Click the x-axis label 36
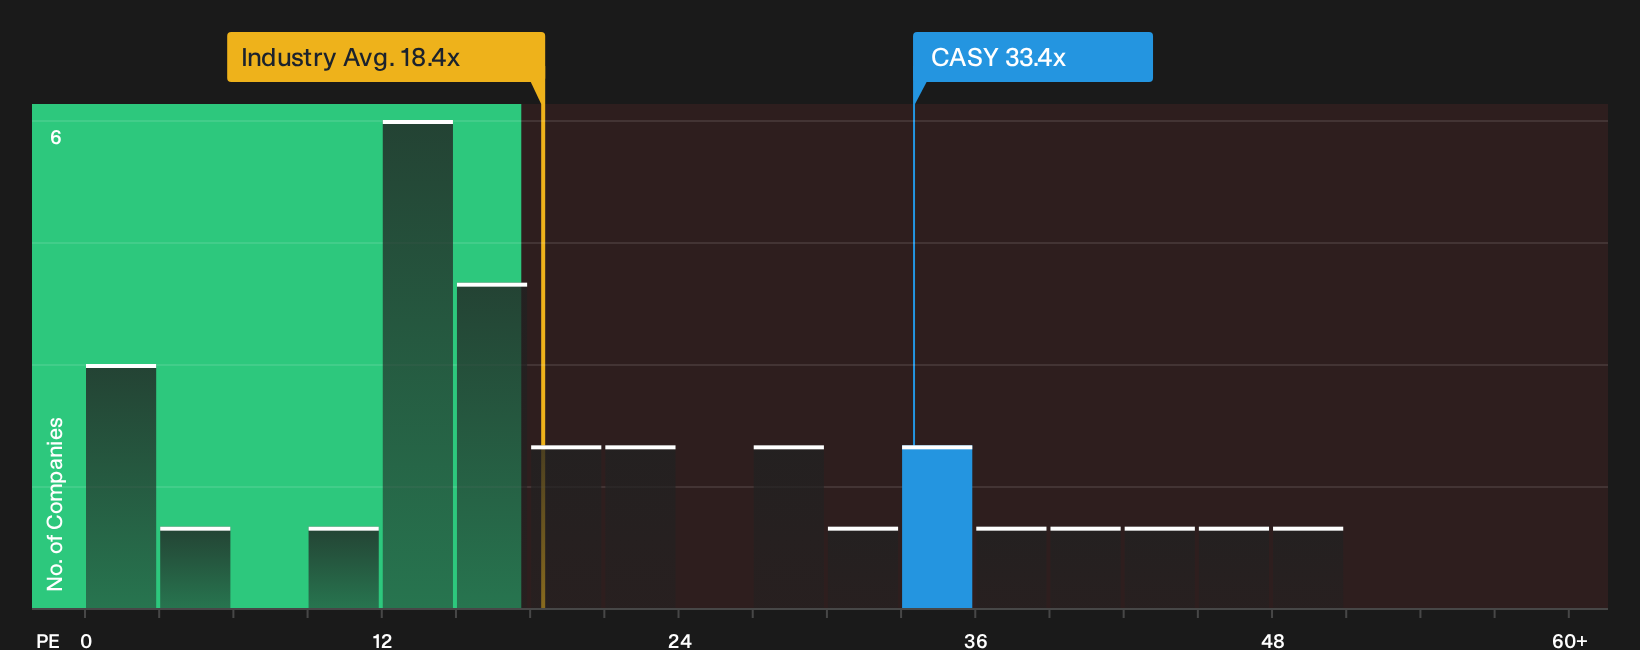Viewport: 1640px width, 650px height. (976, 640)
